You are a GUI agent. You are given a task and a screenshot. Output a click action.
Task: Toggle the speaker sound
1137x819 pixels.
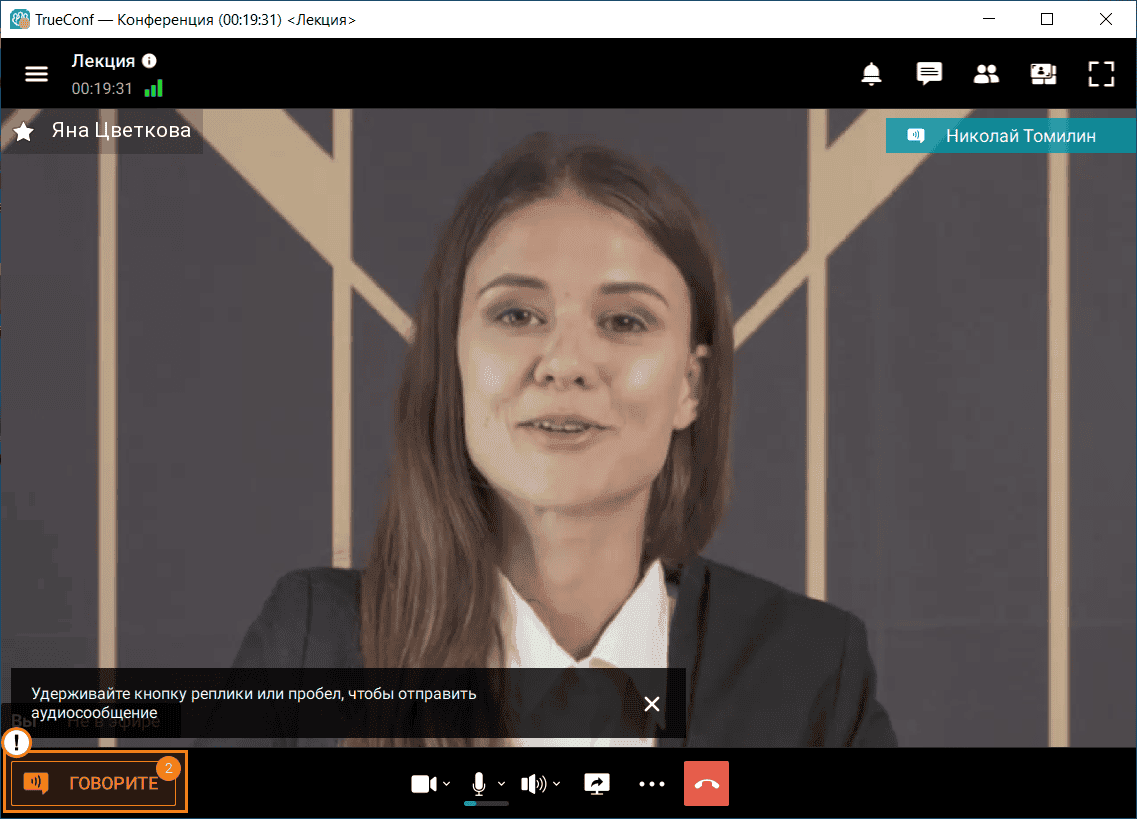[534, 783]
